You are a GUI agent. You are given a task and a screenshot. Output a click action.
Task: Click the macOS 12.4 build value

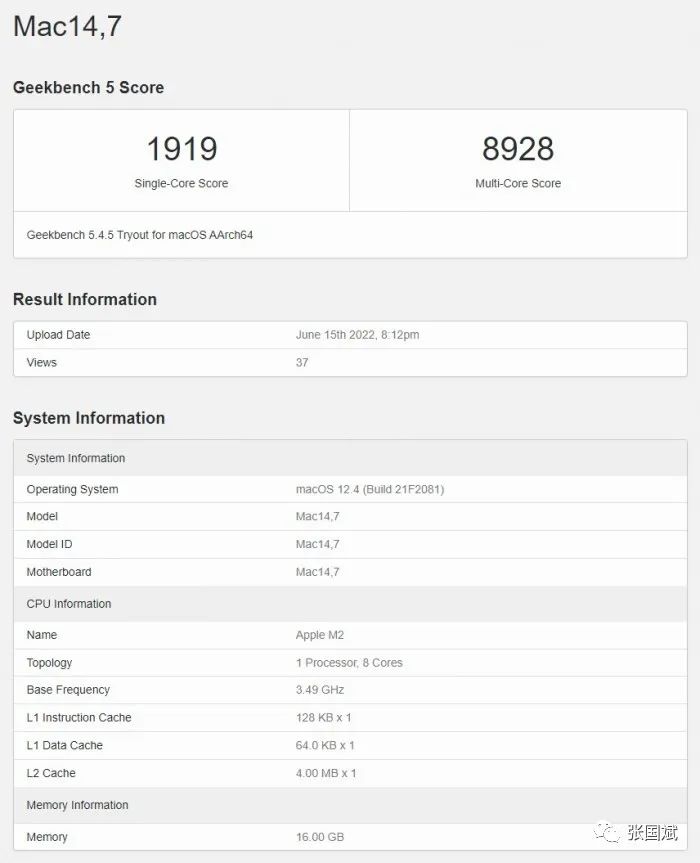click(x=370, y=489)
